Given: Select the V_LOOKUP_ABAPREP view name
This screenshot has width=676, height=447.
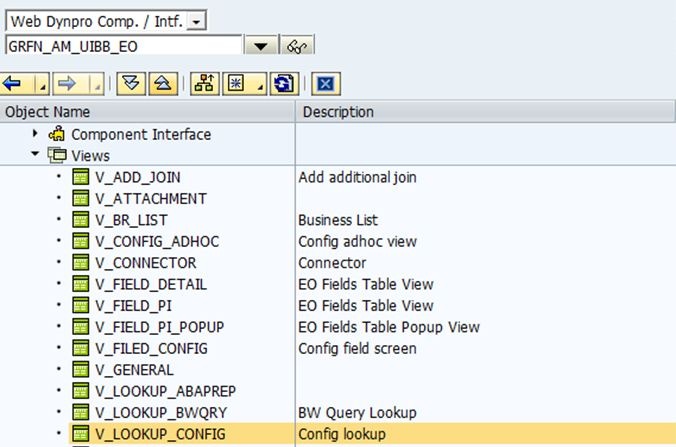Looking at the screenshot, I should coord(166,391).
